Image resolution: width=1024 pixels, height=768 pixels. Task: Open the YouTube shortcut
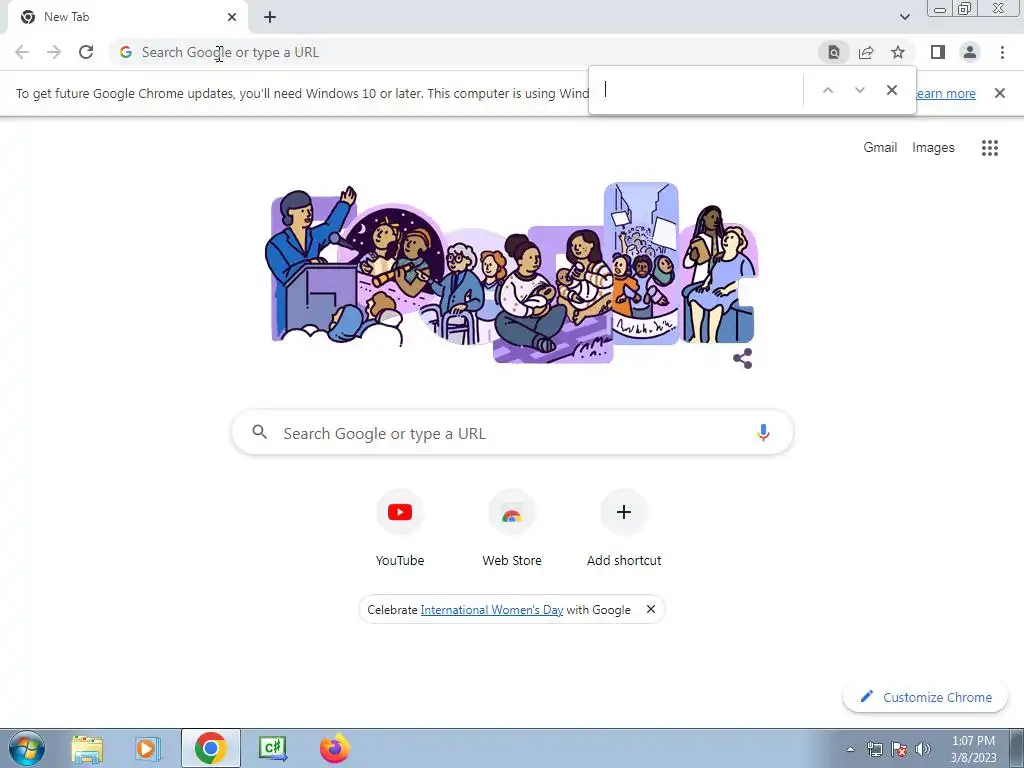pyautogui.click(x=400, y=527)
